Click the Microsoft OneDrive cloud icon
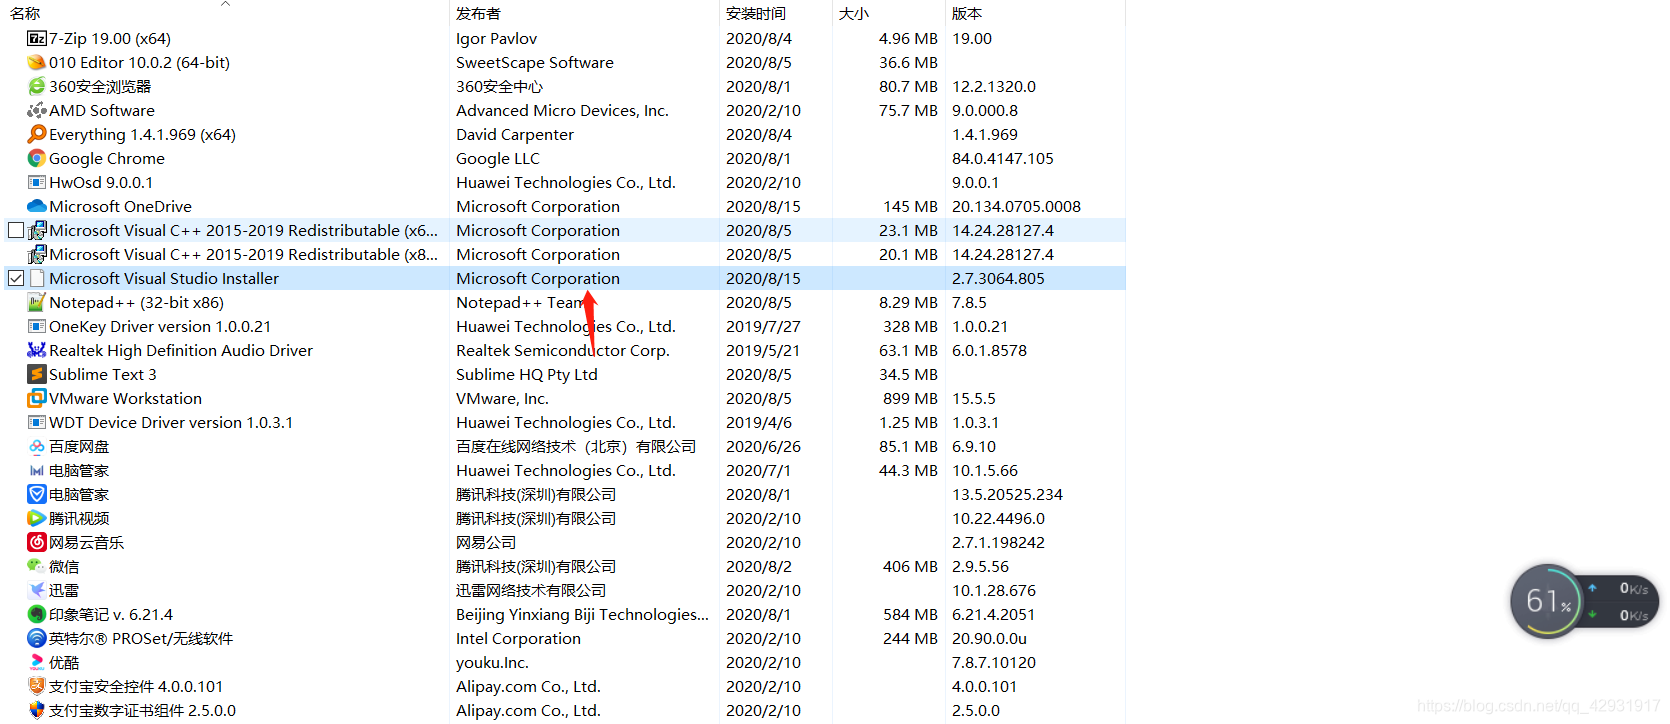The width and height of the screenshot is (1670, 724). [x=37, y=206]
